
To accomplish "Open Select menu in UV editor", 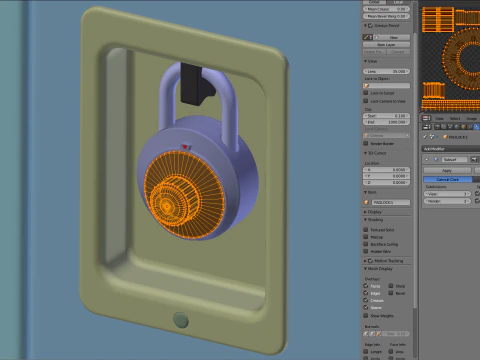I will point(455,119).
